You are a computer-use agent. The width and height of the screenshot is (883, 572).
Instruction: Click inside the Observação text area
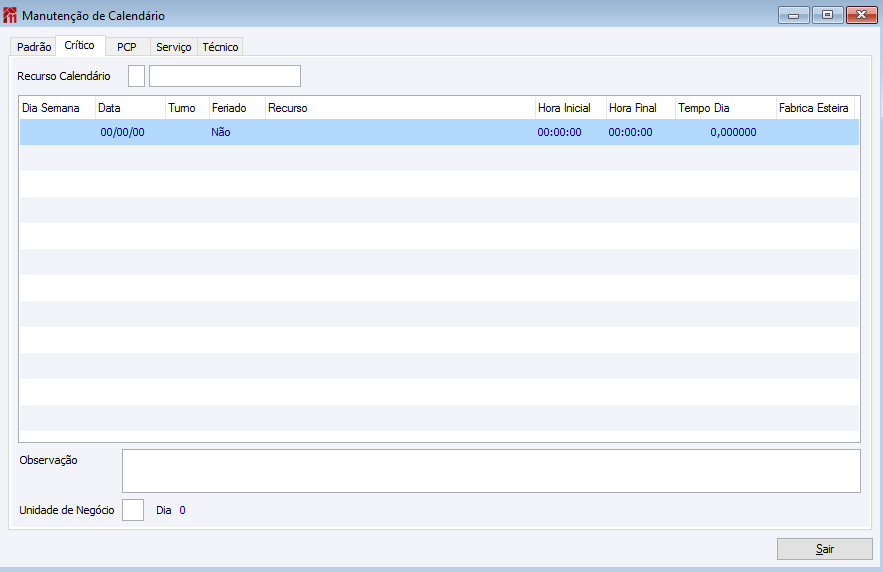point(491,471)
